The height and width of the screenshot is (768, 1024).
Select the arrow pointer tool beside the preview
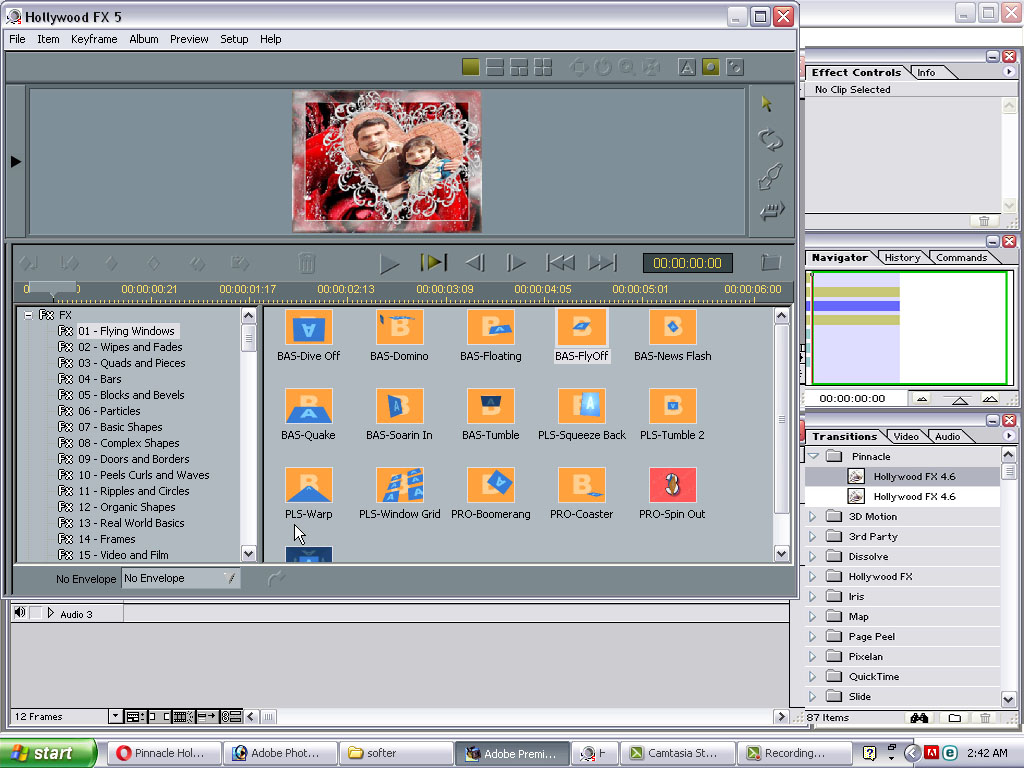click(768, 104)
